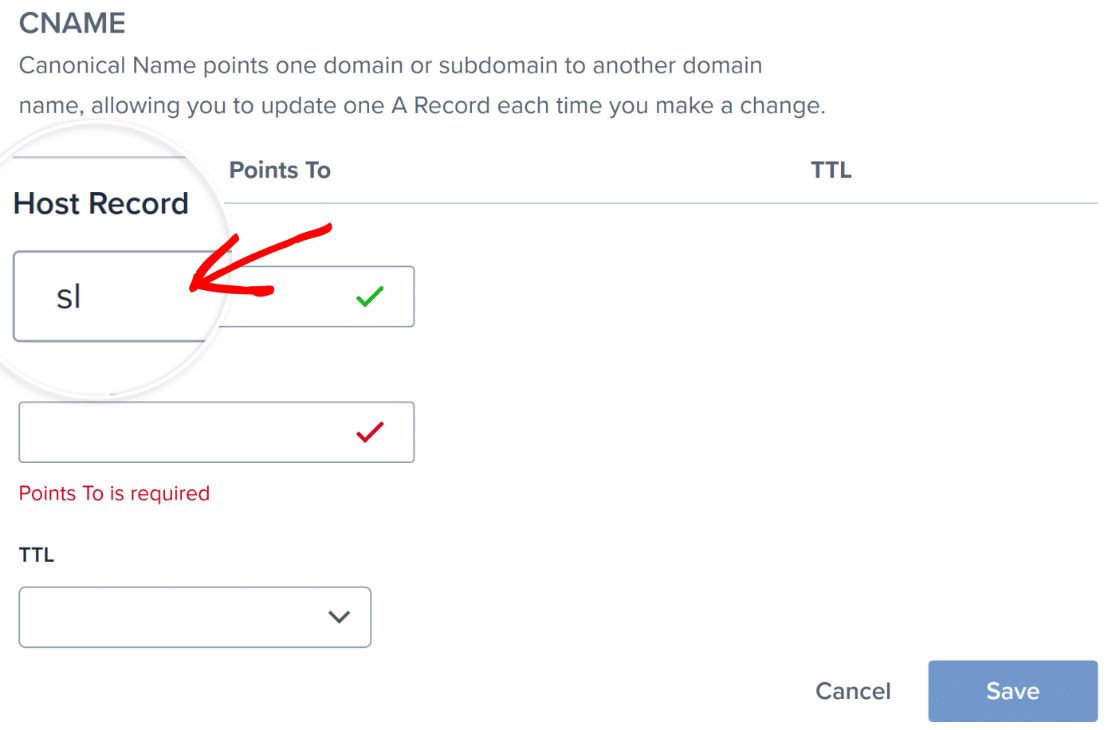The width and height of the screenshot is (1116, 730).
Task: Focus the Host Record field containing "sl"
Action: (x=114, y=296)
